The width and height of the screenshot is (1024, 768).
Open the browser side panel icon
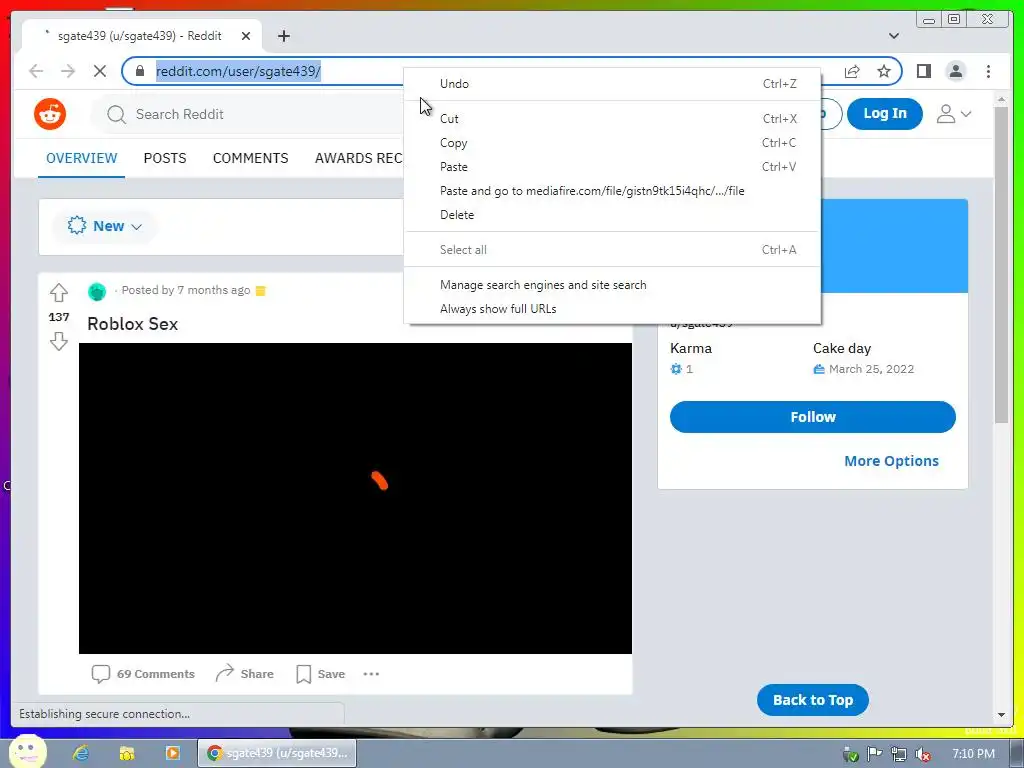click(x=923, y=71)
